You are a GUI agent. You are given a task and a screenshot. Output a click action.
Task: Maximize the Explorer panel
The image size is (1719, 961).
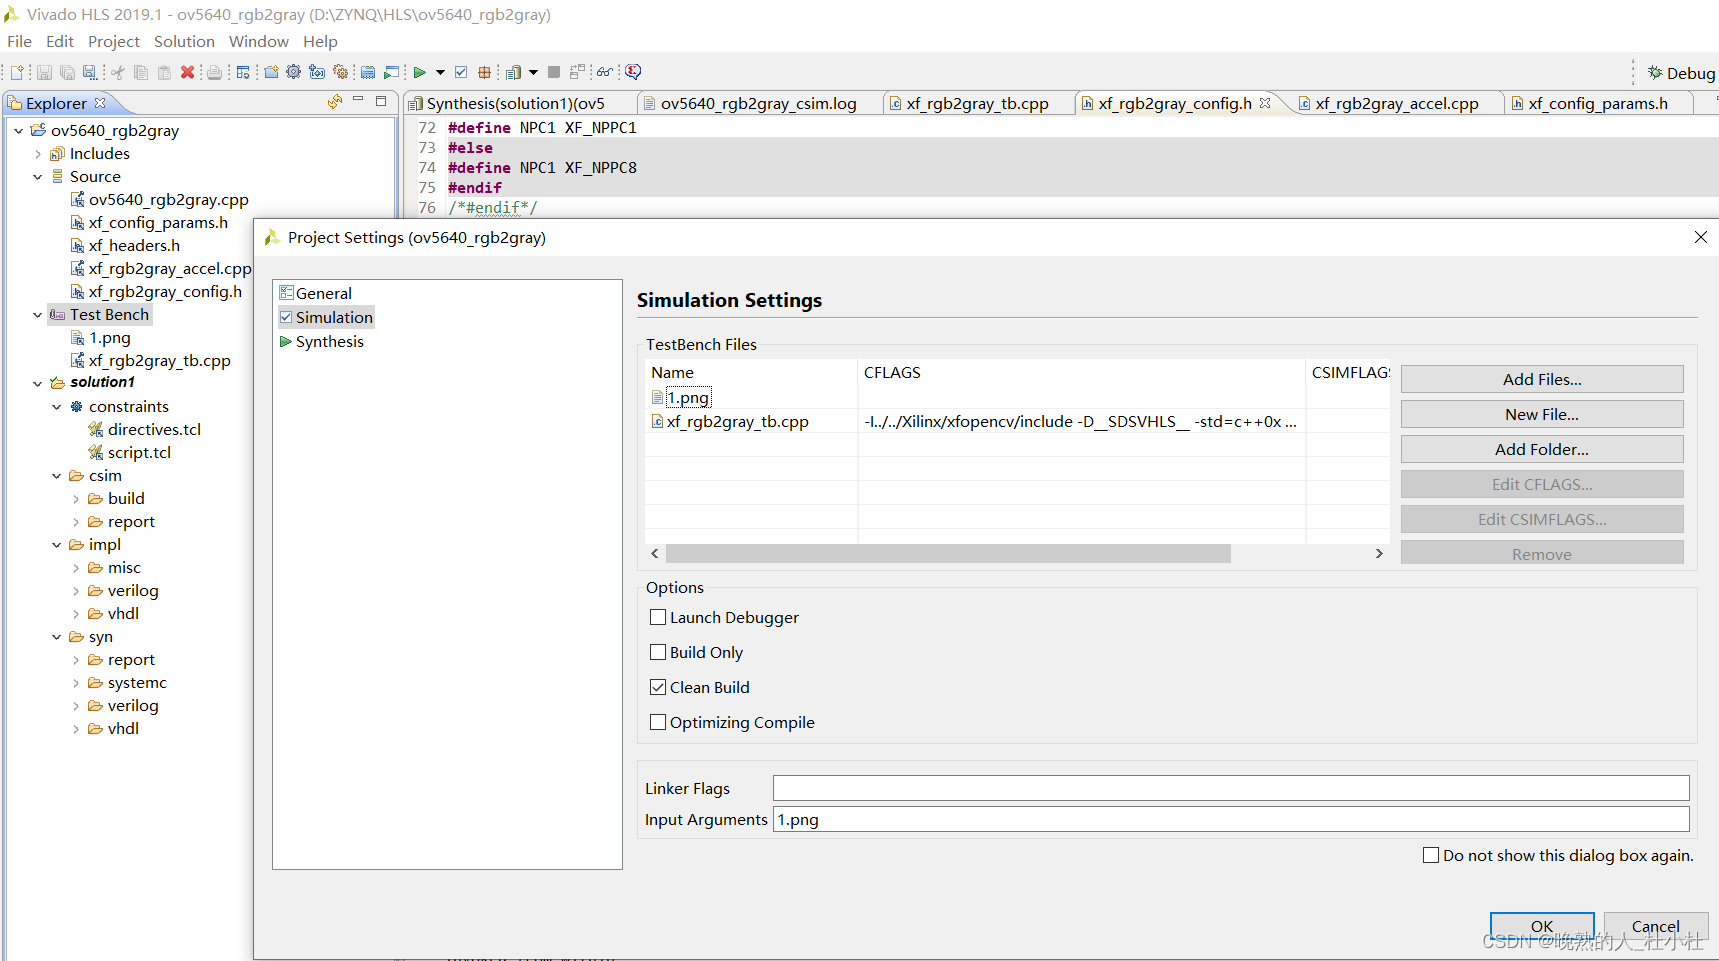[381, 101]
